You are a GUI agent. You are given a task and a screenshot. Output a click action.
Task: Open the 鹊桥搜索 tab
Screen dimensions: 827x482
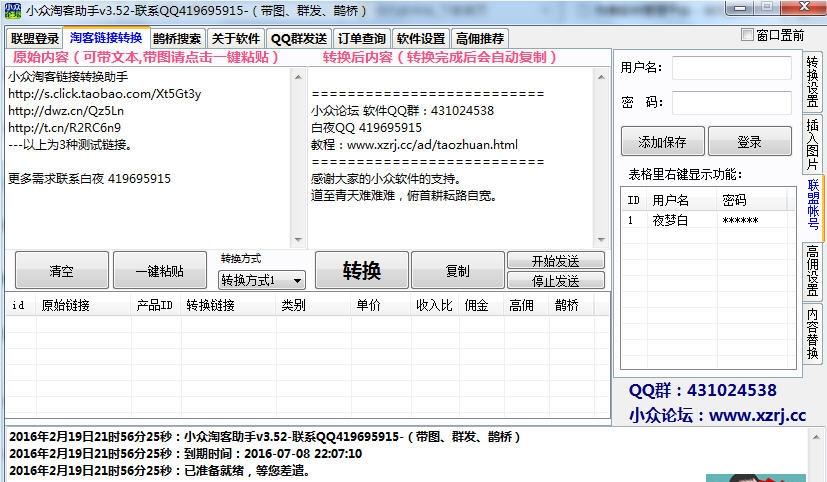tap(177, 38)
